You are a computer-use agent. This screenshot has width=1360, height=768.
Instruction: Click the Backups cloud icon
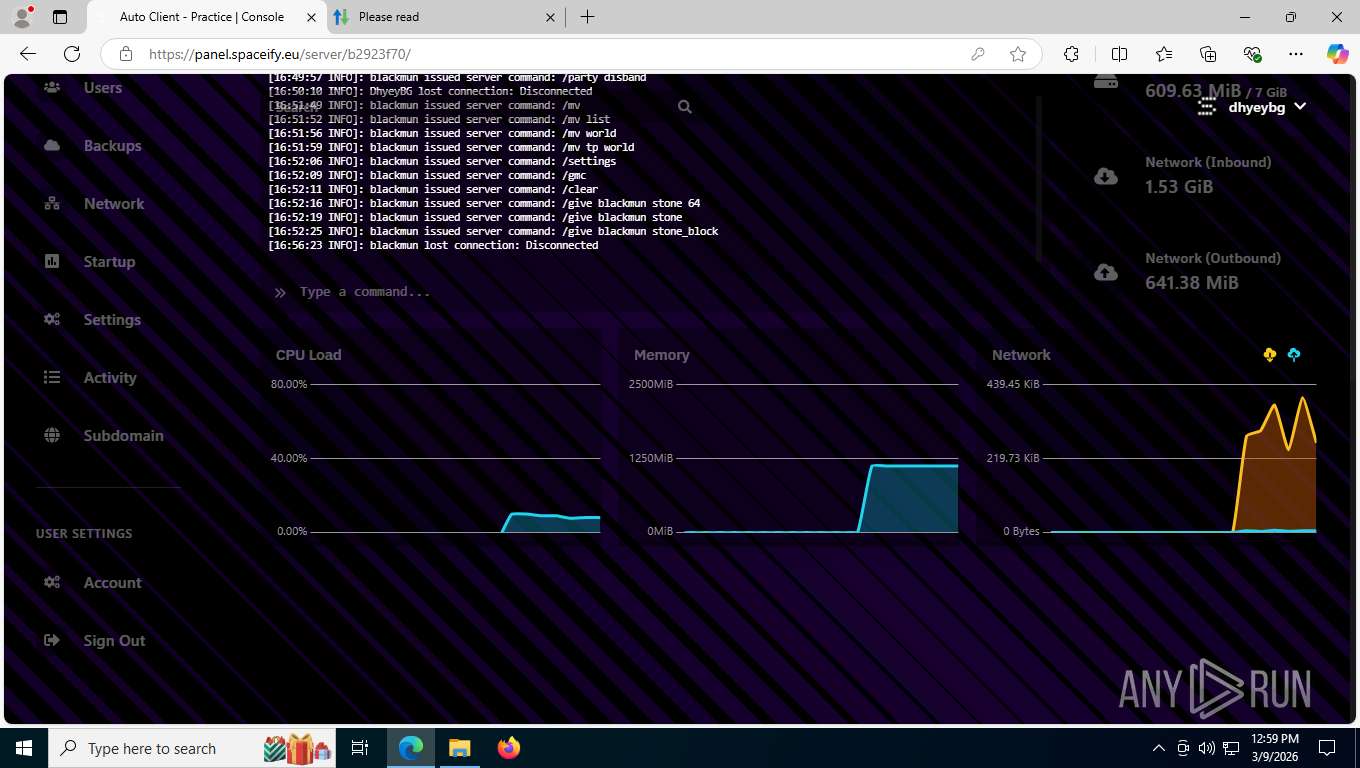tap(52, 146)
